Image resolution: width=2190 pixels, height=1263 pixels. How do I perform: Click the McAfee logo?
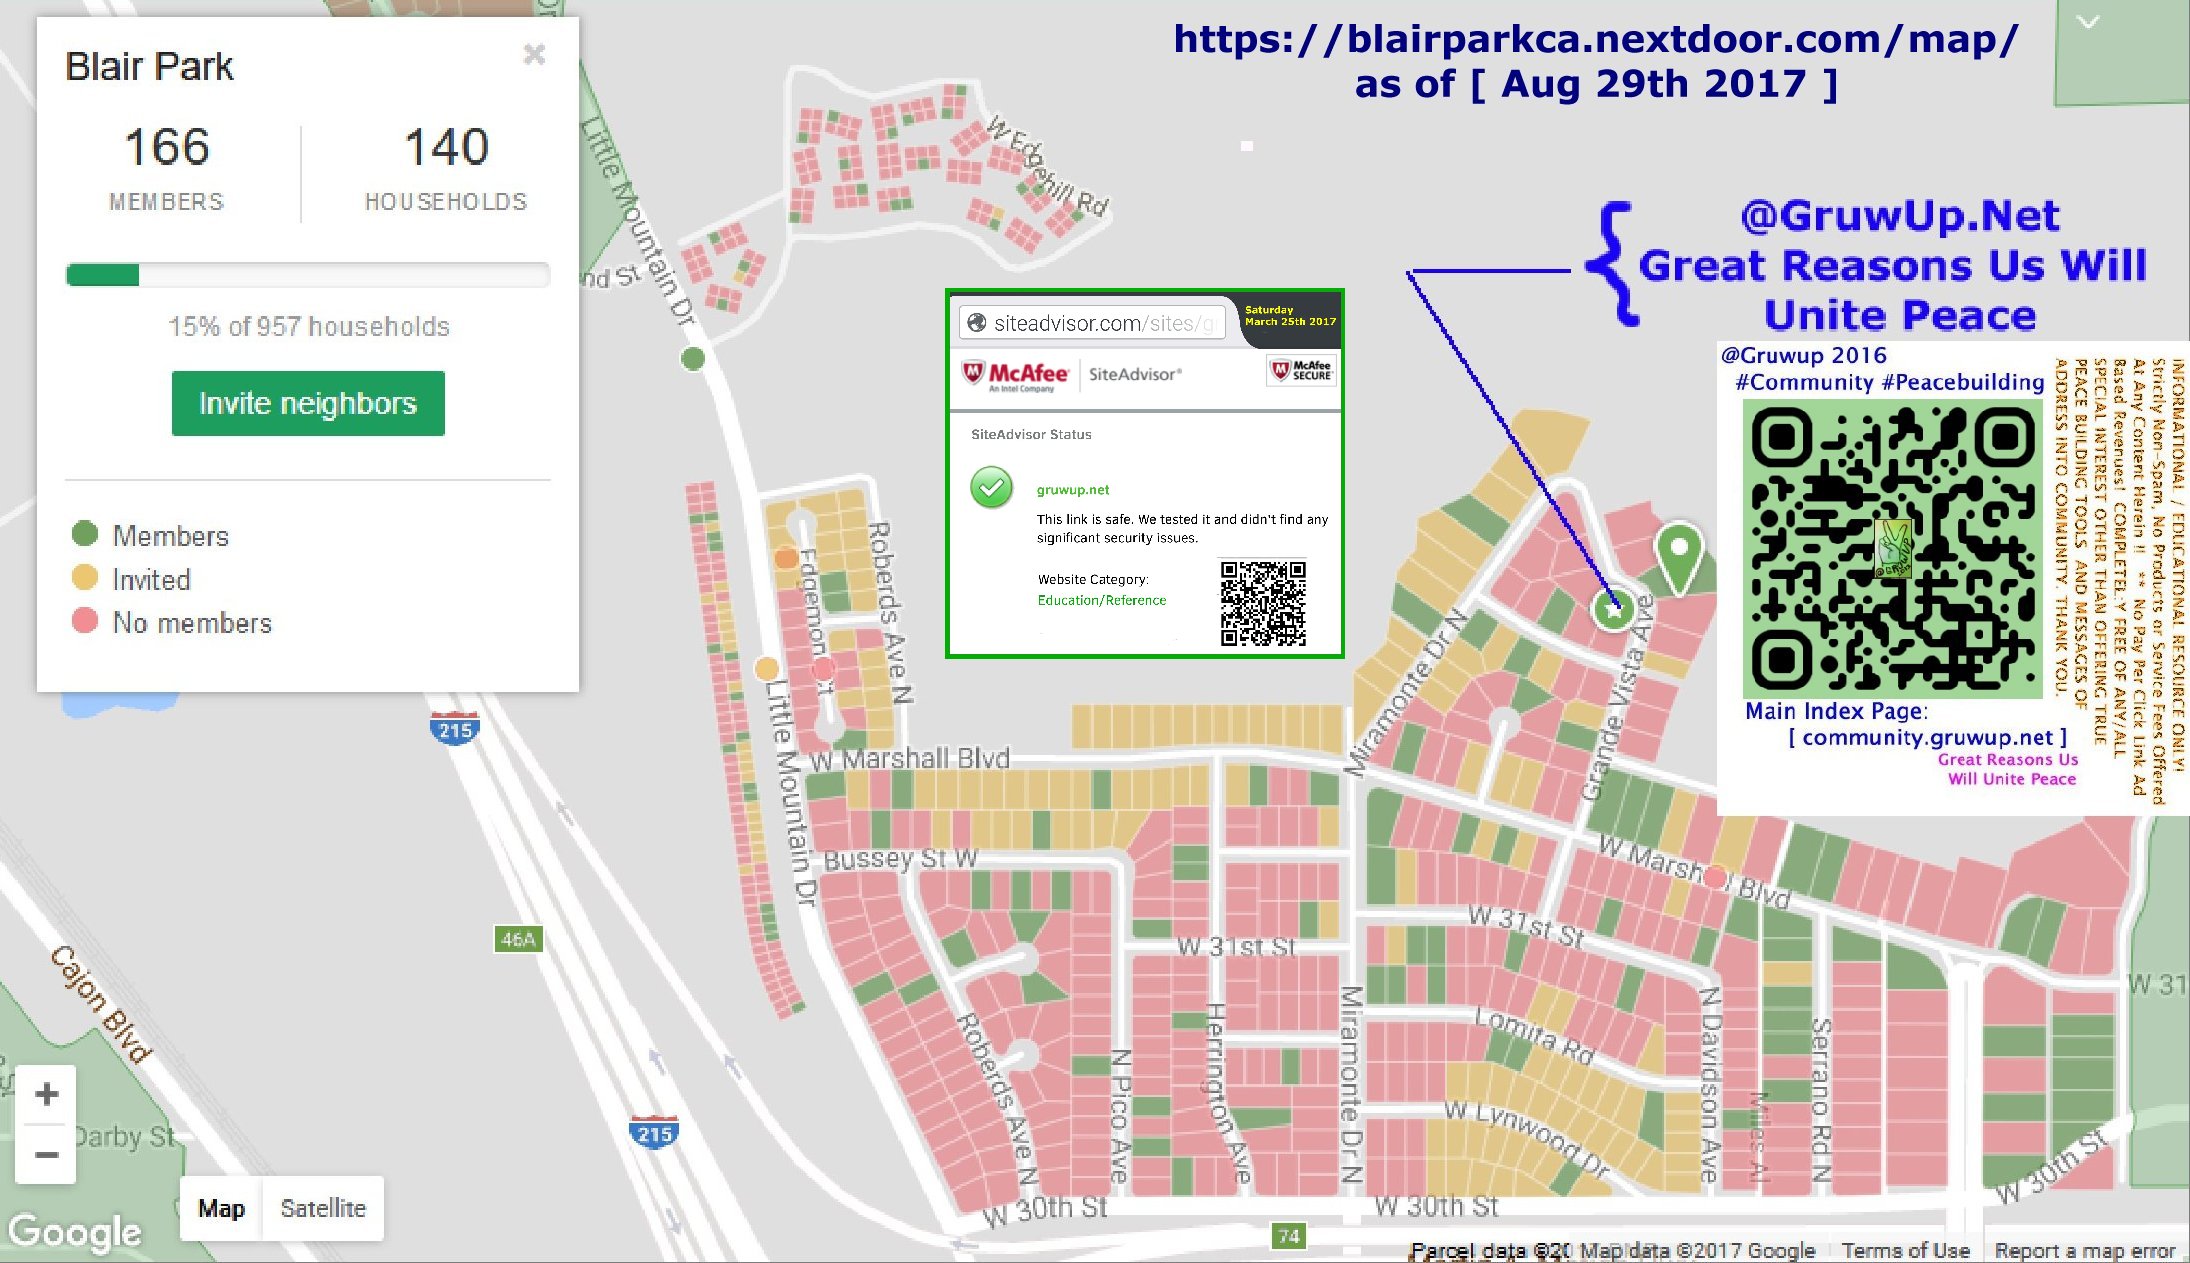point(1015,375)
